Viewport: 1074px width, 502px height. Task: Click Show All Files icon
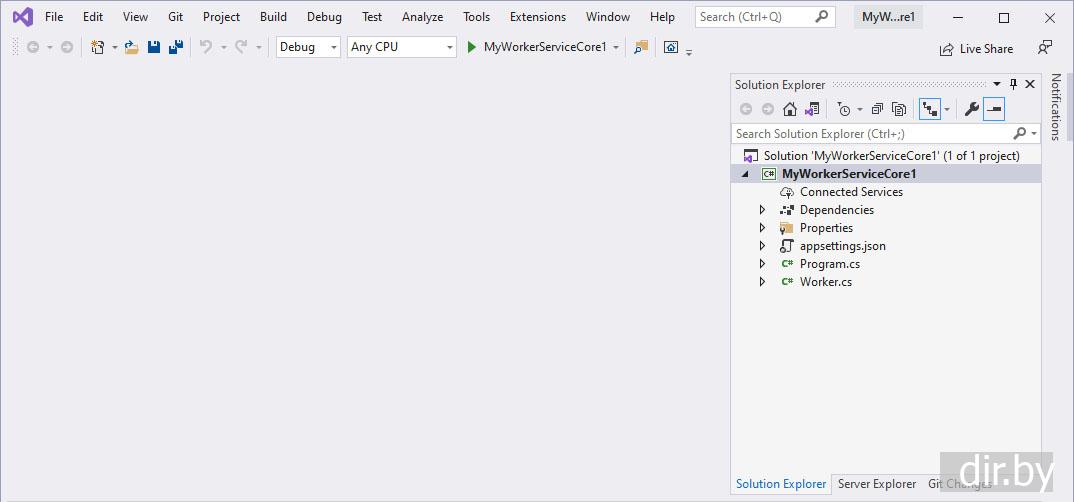point(899,109)
